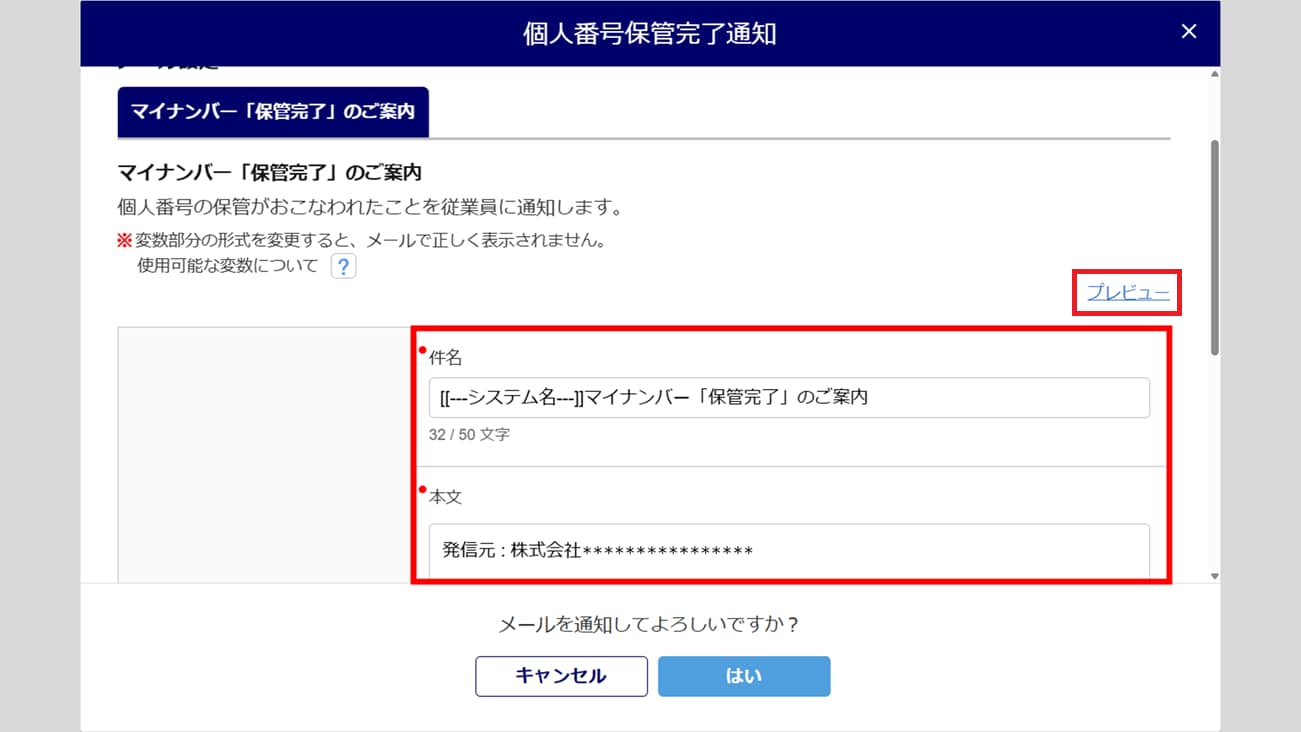
Task: Click the red ※ warning note text
Action: point(370,241)
